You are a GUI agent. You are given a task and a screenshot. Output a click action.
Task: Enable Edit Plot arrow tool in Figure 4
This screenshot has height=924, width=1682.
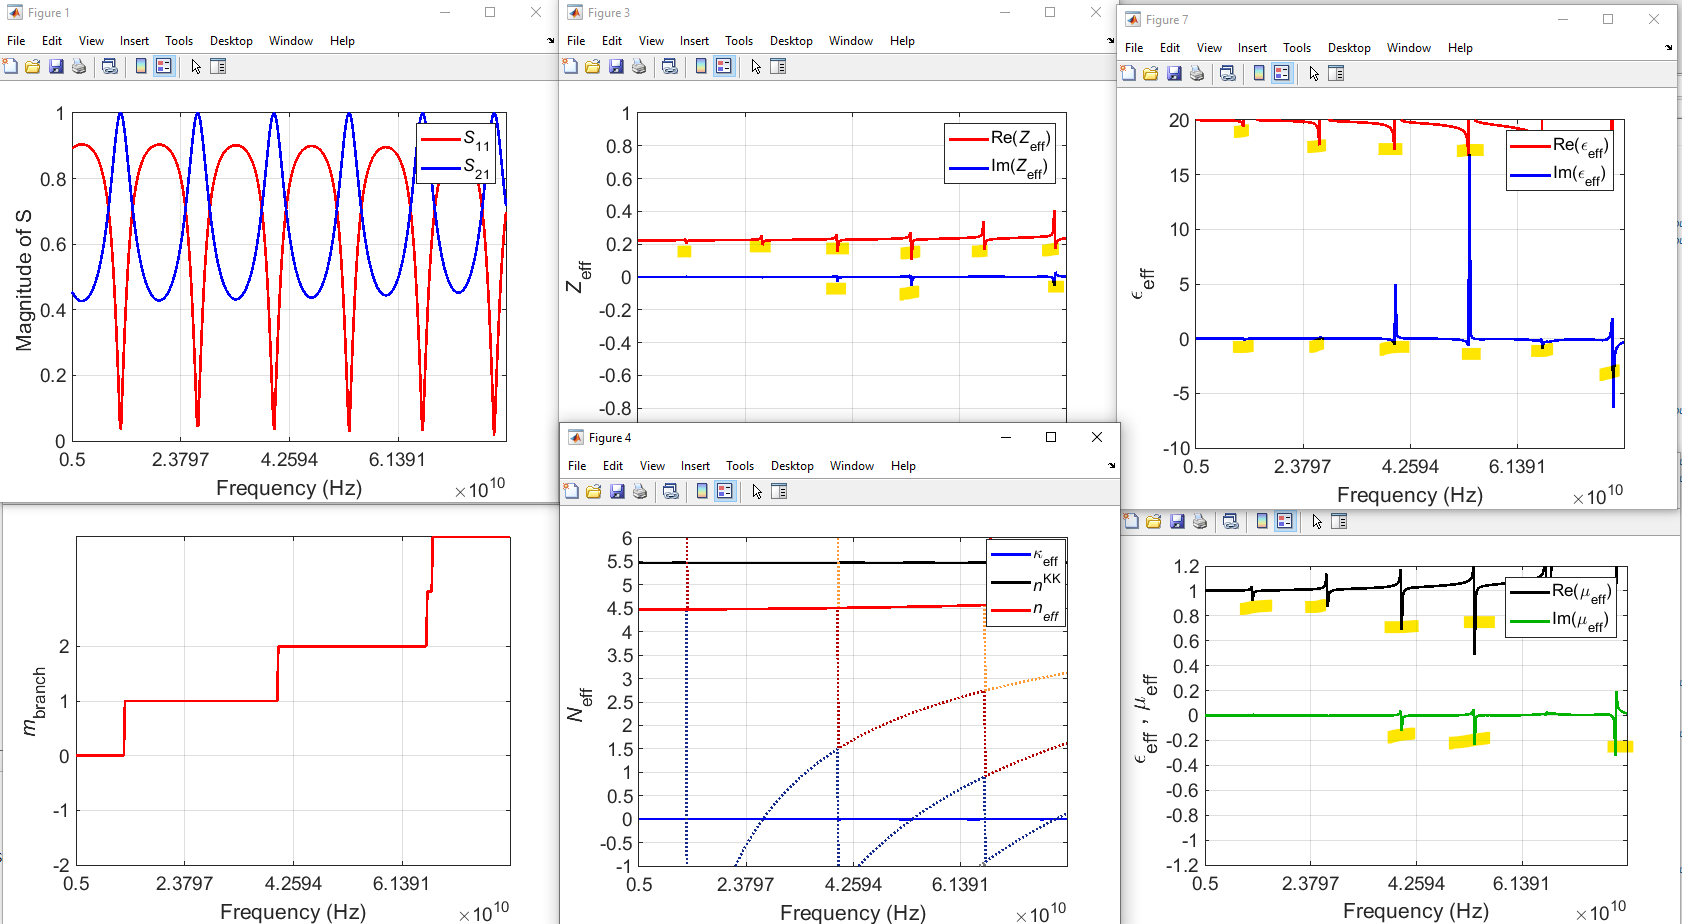[x=757, y=491]
